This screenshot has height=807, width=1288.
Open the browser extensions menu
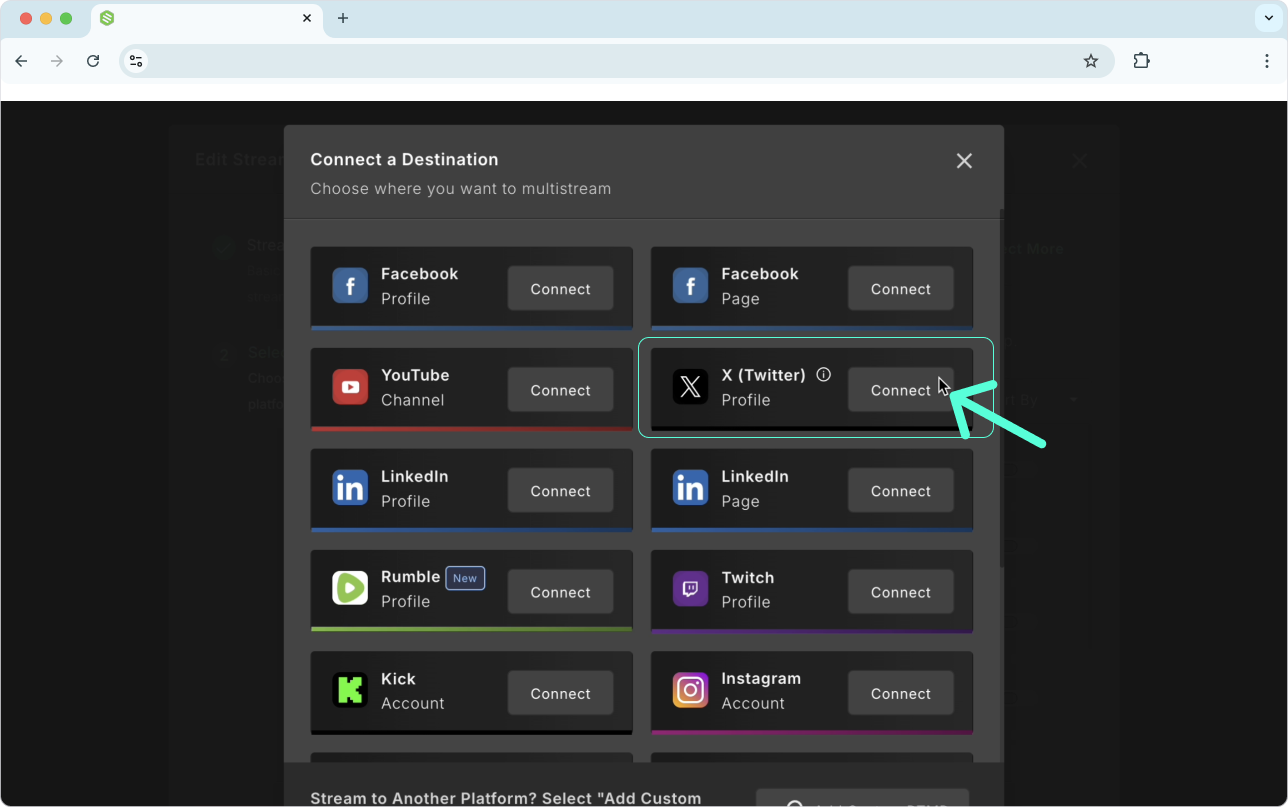tap(1142, 61)
